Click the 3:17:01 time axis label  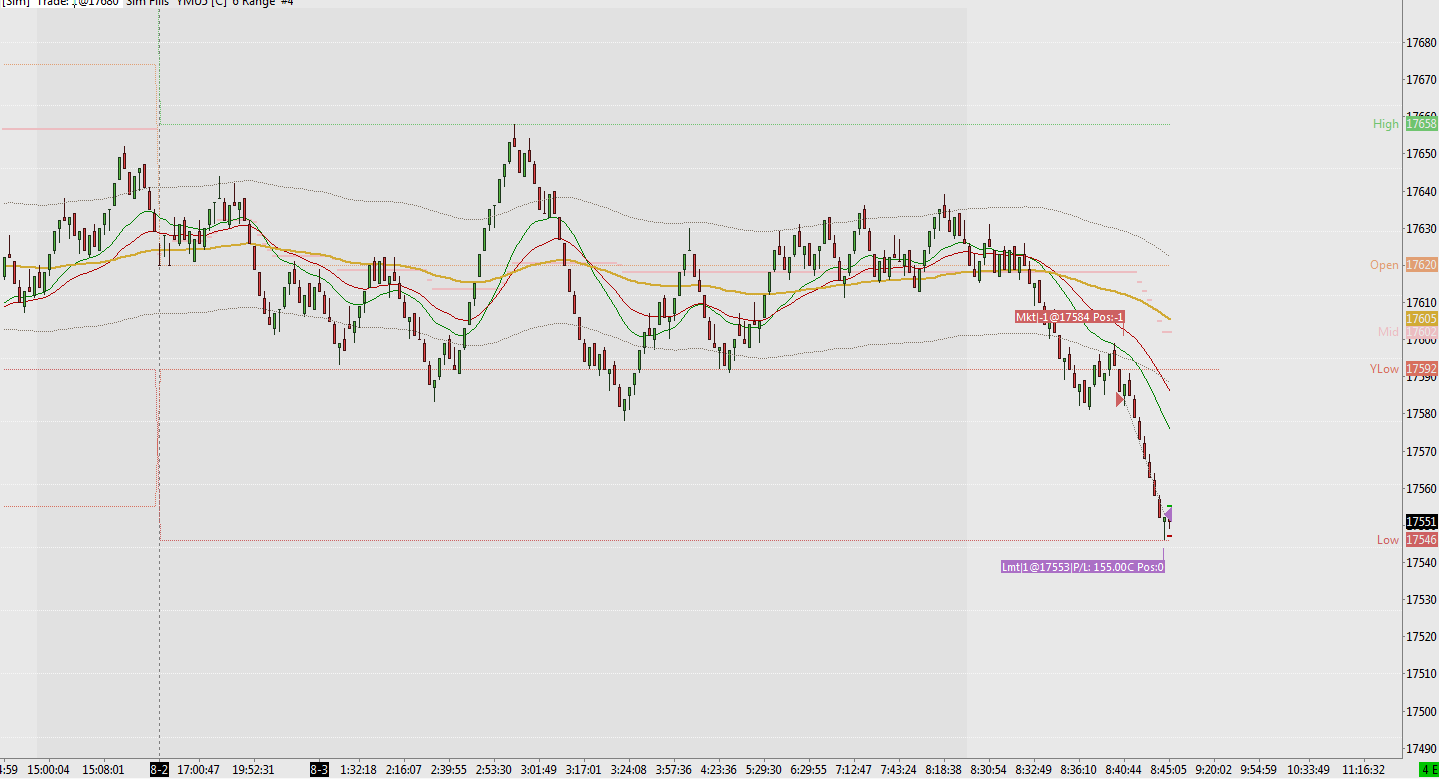coord(583,770)
